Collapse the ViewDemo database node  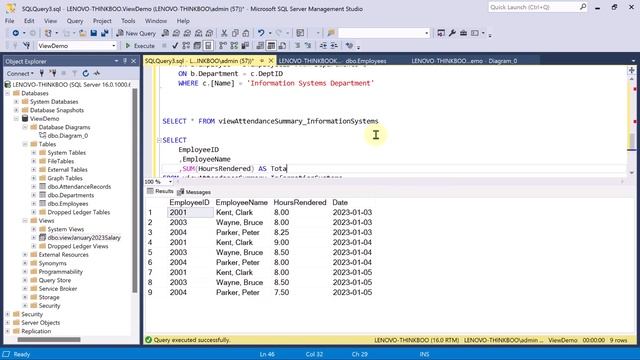16,119
